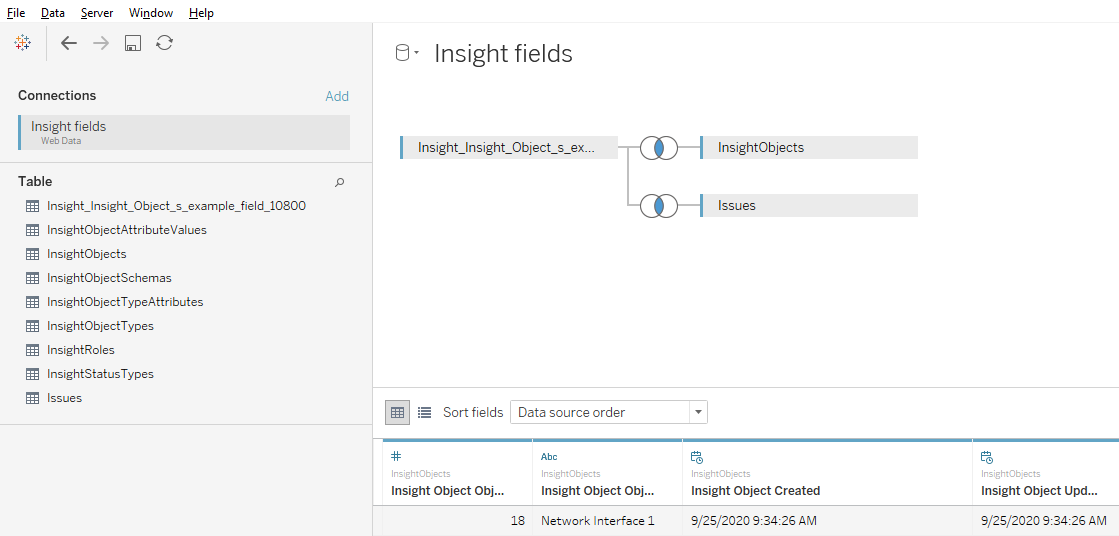Click the save icon in toolbar

click(x=132, y=43)
